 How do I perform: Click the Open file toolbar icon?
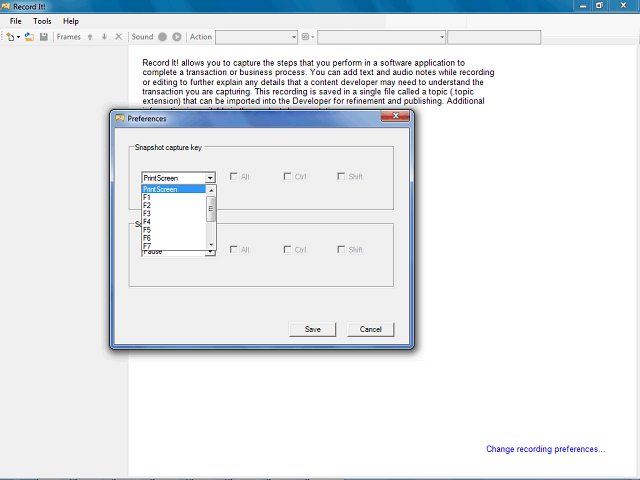pos(29,37)
